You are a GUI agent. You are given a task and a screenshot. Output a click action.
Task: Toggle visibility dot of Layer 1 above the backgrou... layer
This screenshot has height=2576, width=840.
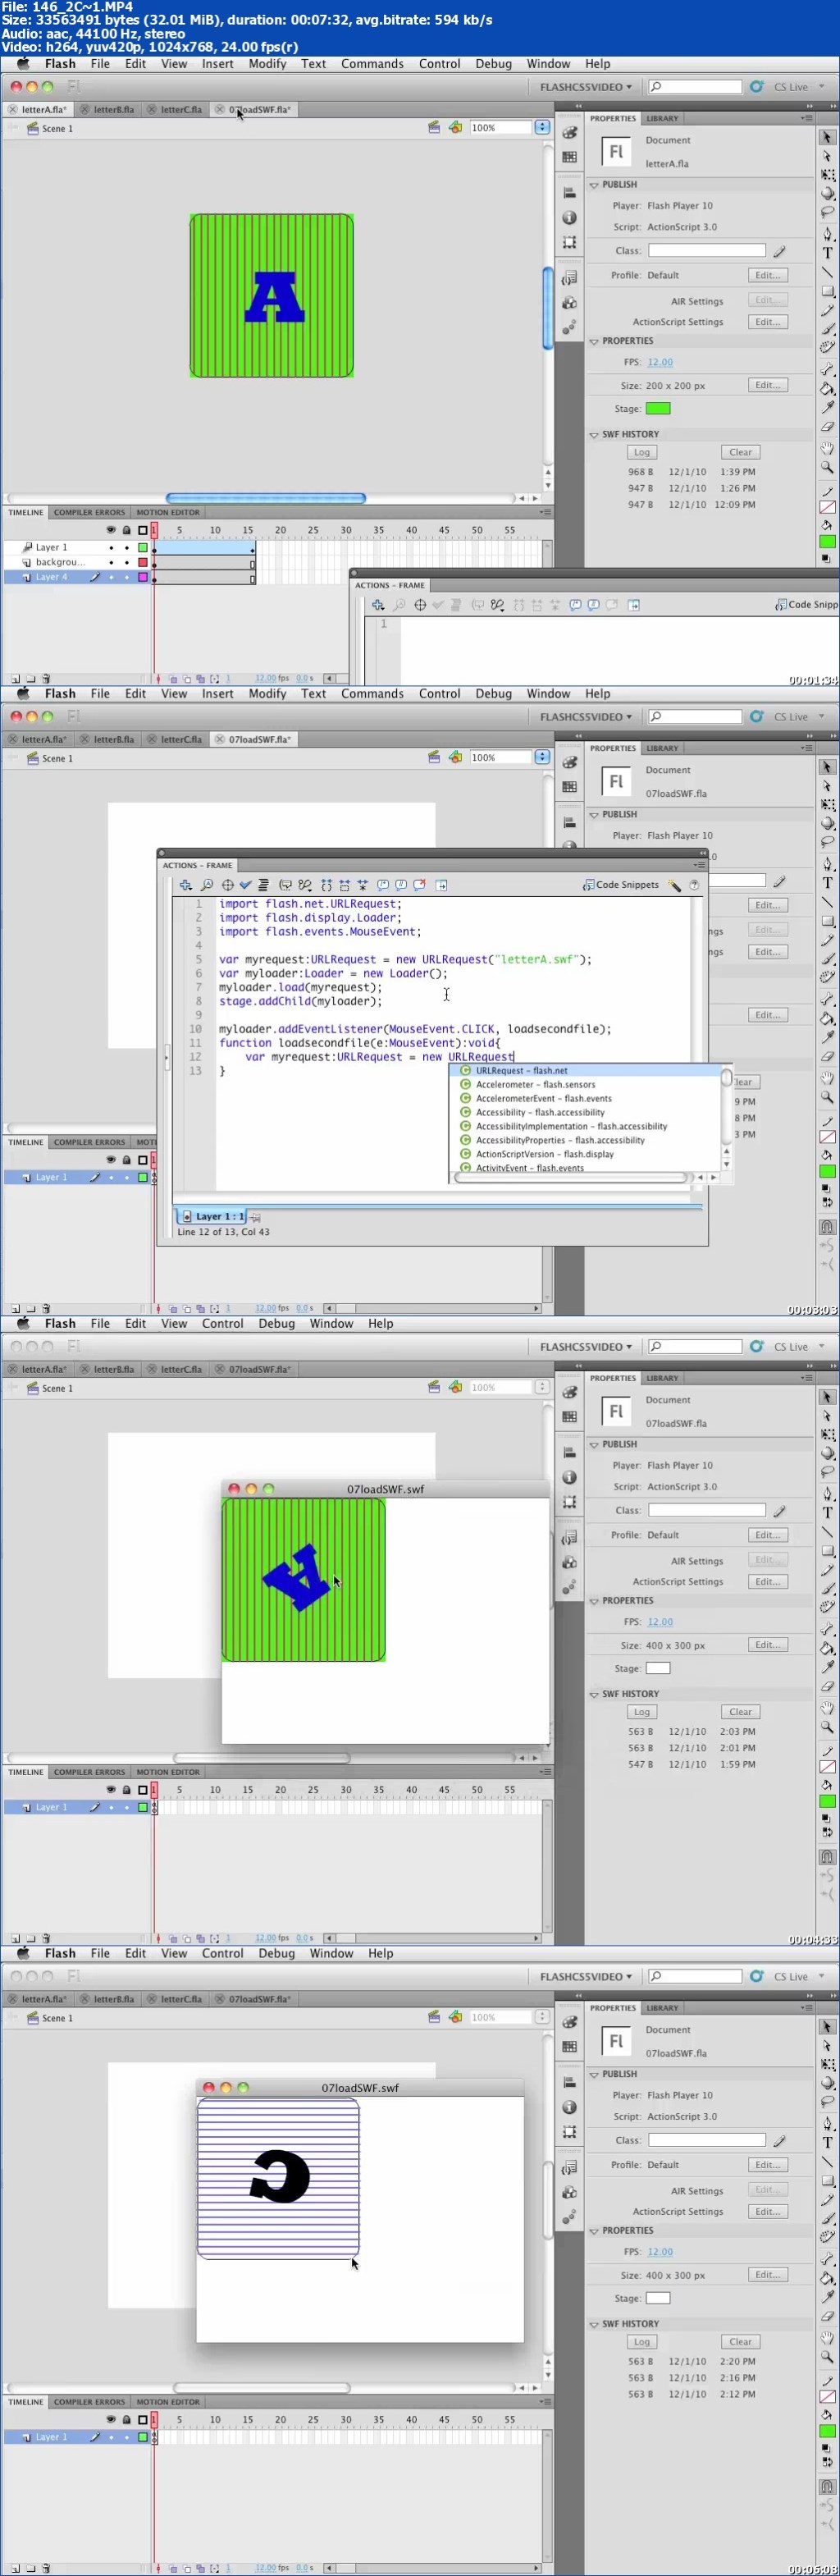111,548
